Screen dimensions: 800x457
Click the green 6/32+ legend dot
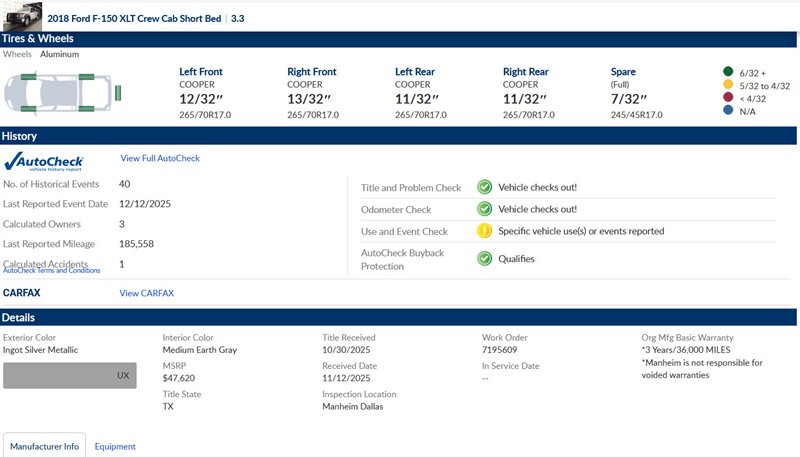(x=727, y=72)
